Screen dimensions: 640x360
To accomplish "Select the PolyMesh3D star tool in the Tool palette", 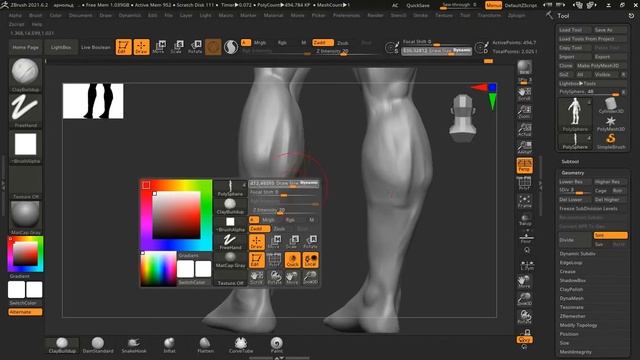I will (x=611, y=123).
